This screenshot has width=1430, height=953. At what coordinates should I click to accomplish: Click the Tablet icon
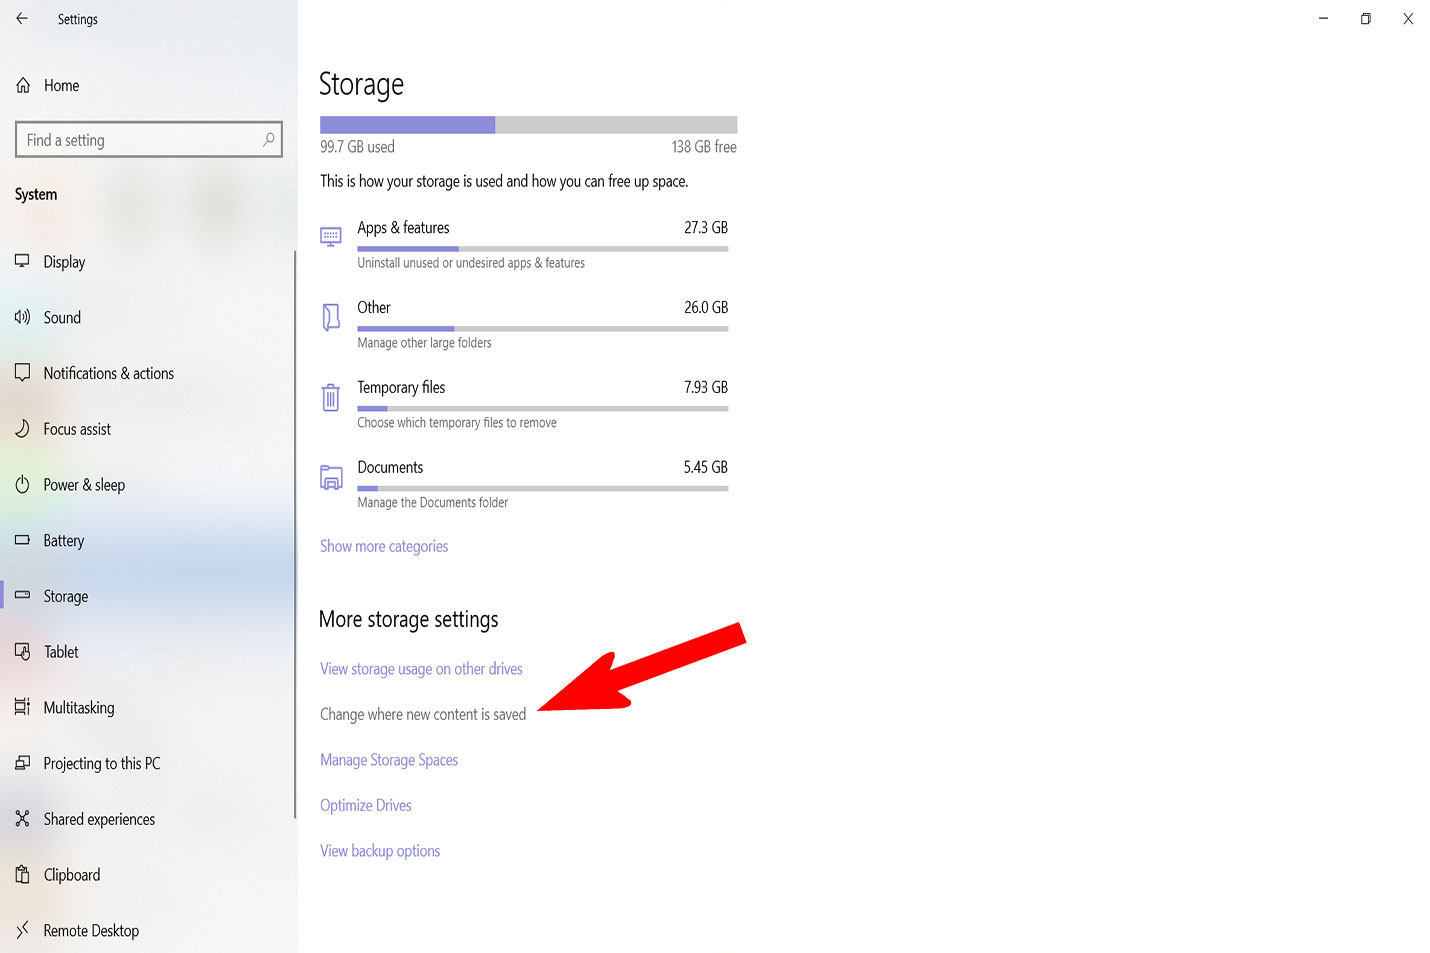pos(22,652)
